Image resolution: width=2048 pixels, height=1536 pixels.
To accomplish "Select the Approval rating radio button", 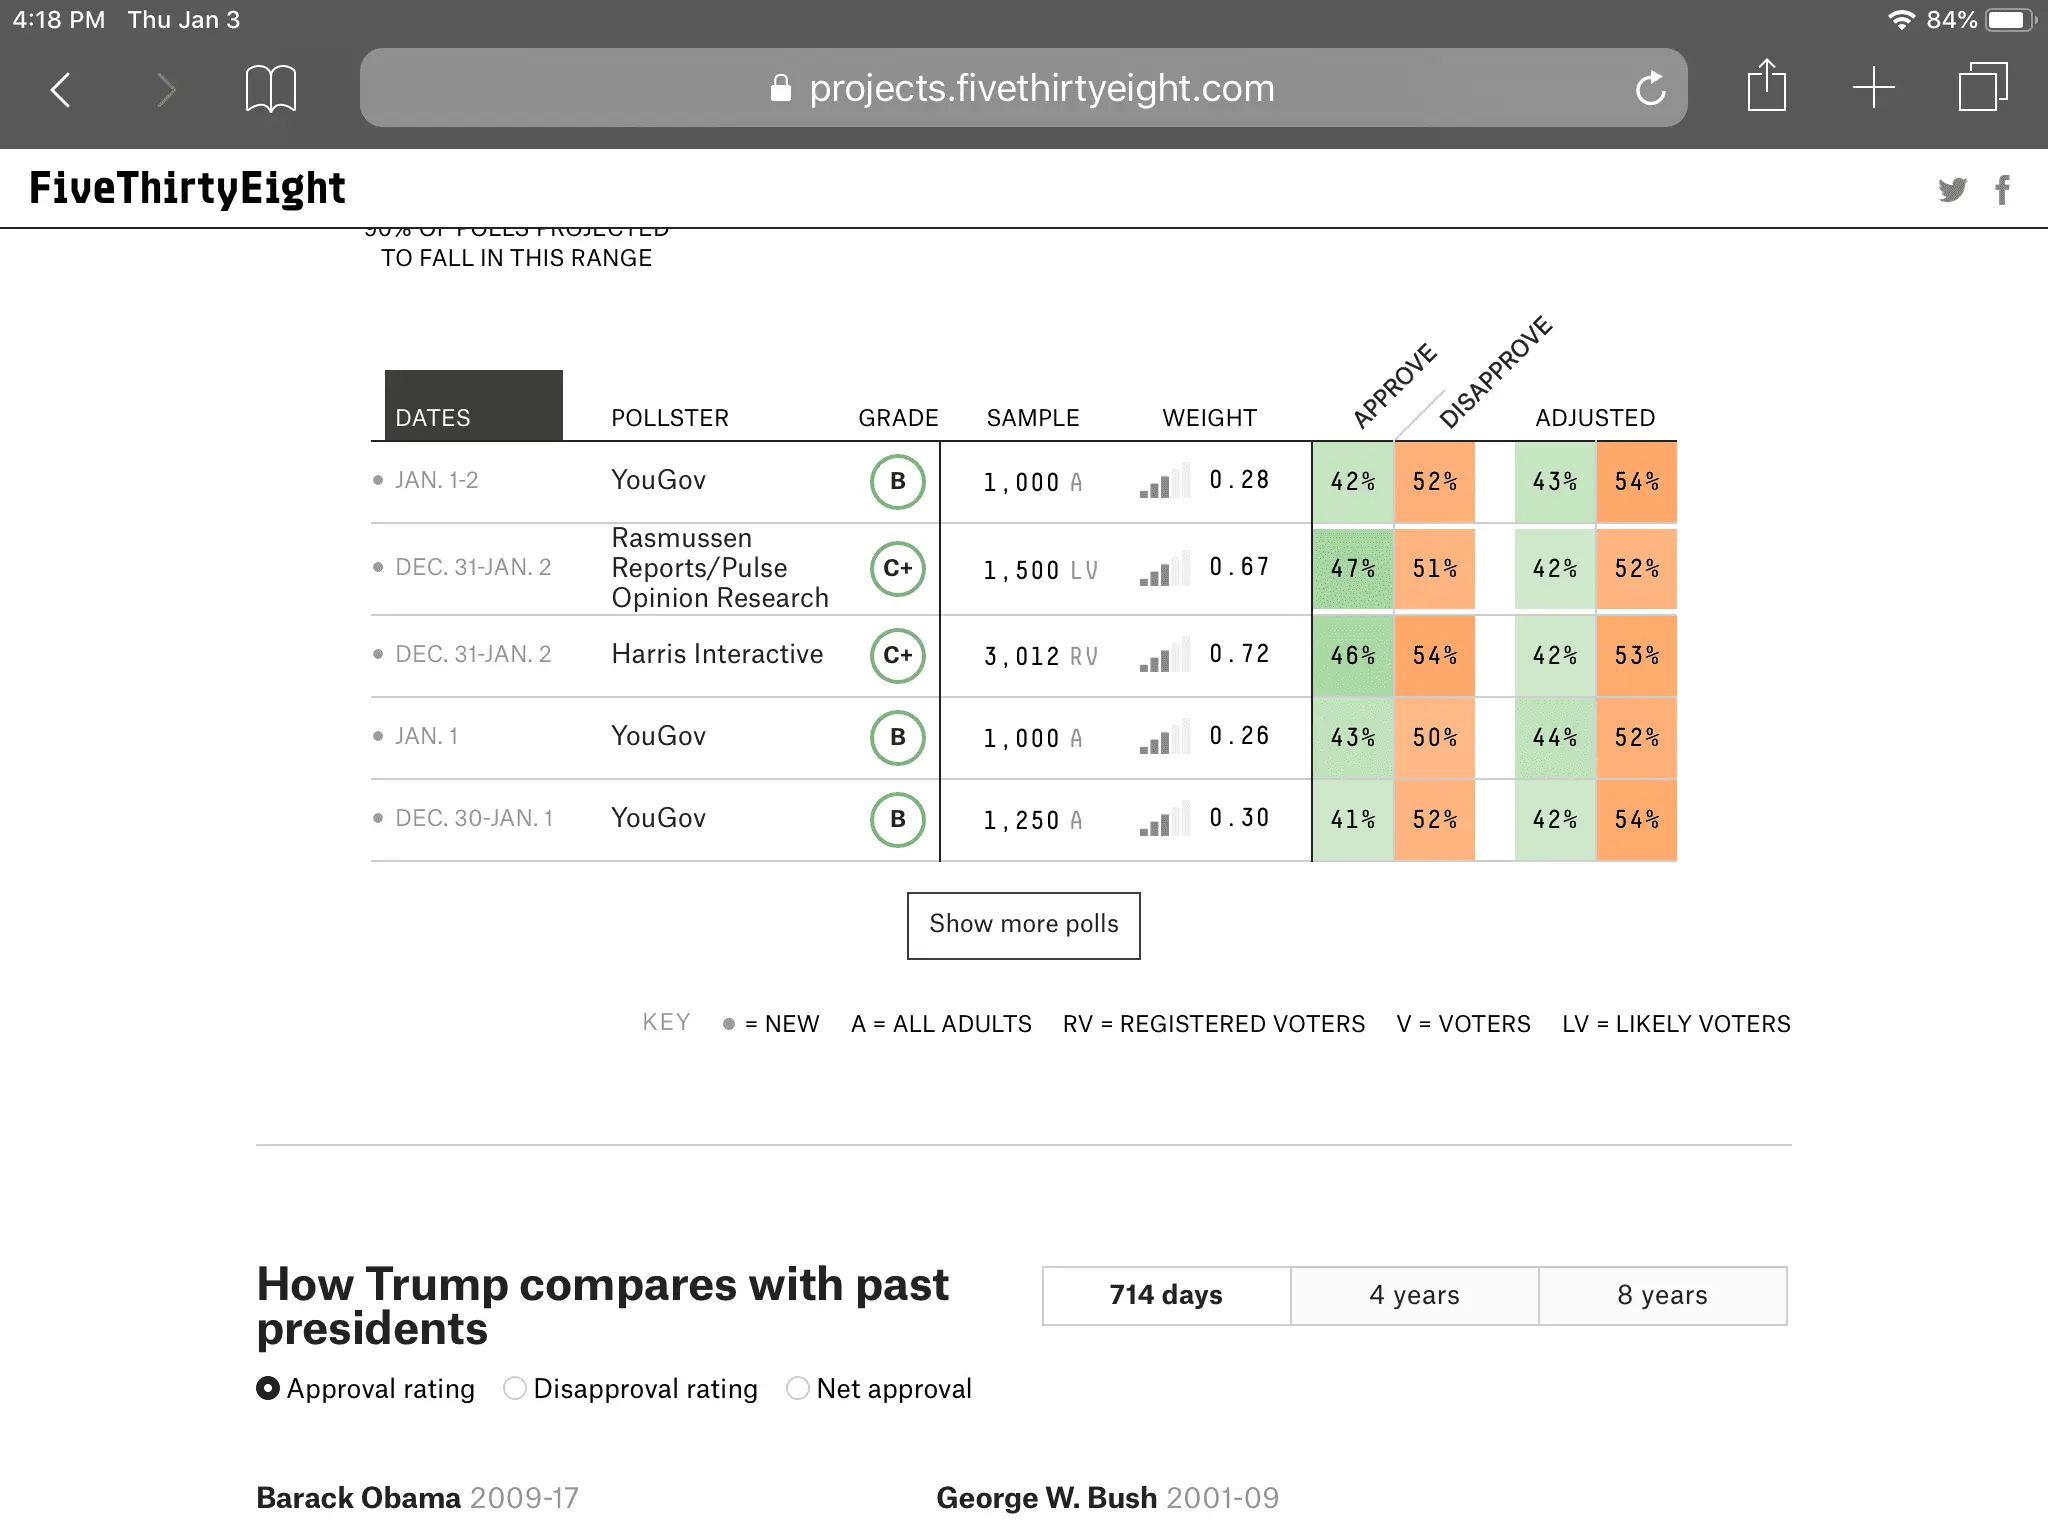I will [x=268, y=1388].
